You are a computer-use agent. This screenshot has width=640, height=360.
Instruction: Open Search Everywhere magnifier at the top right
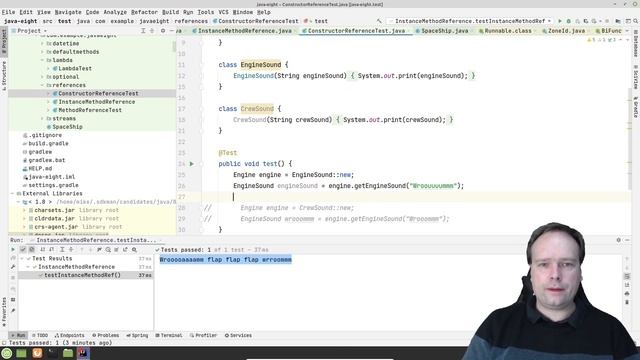[636, 21]
